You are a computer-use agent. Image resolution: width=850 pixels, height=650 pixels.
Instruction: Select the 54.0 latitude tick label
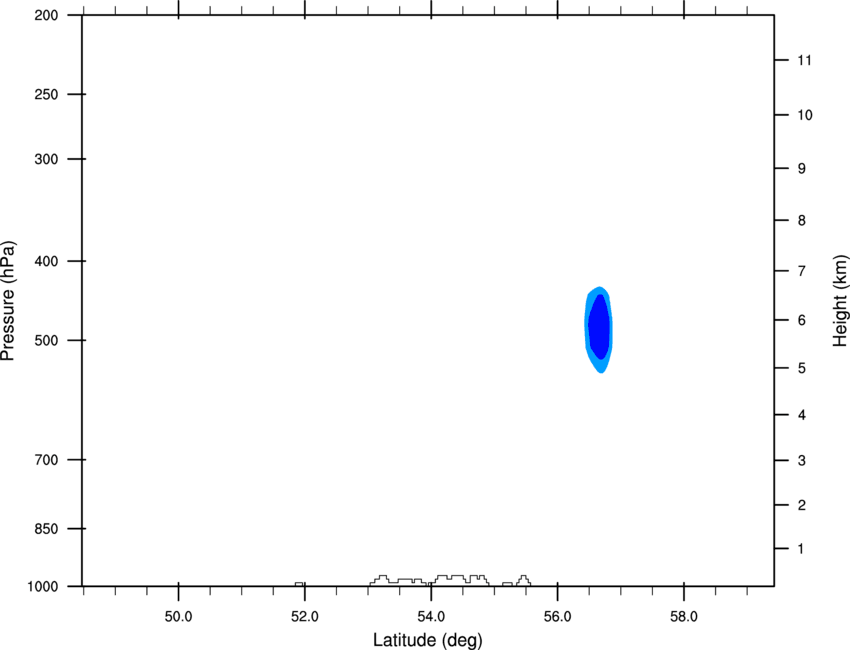(431, 617)
